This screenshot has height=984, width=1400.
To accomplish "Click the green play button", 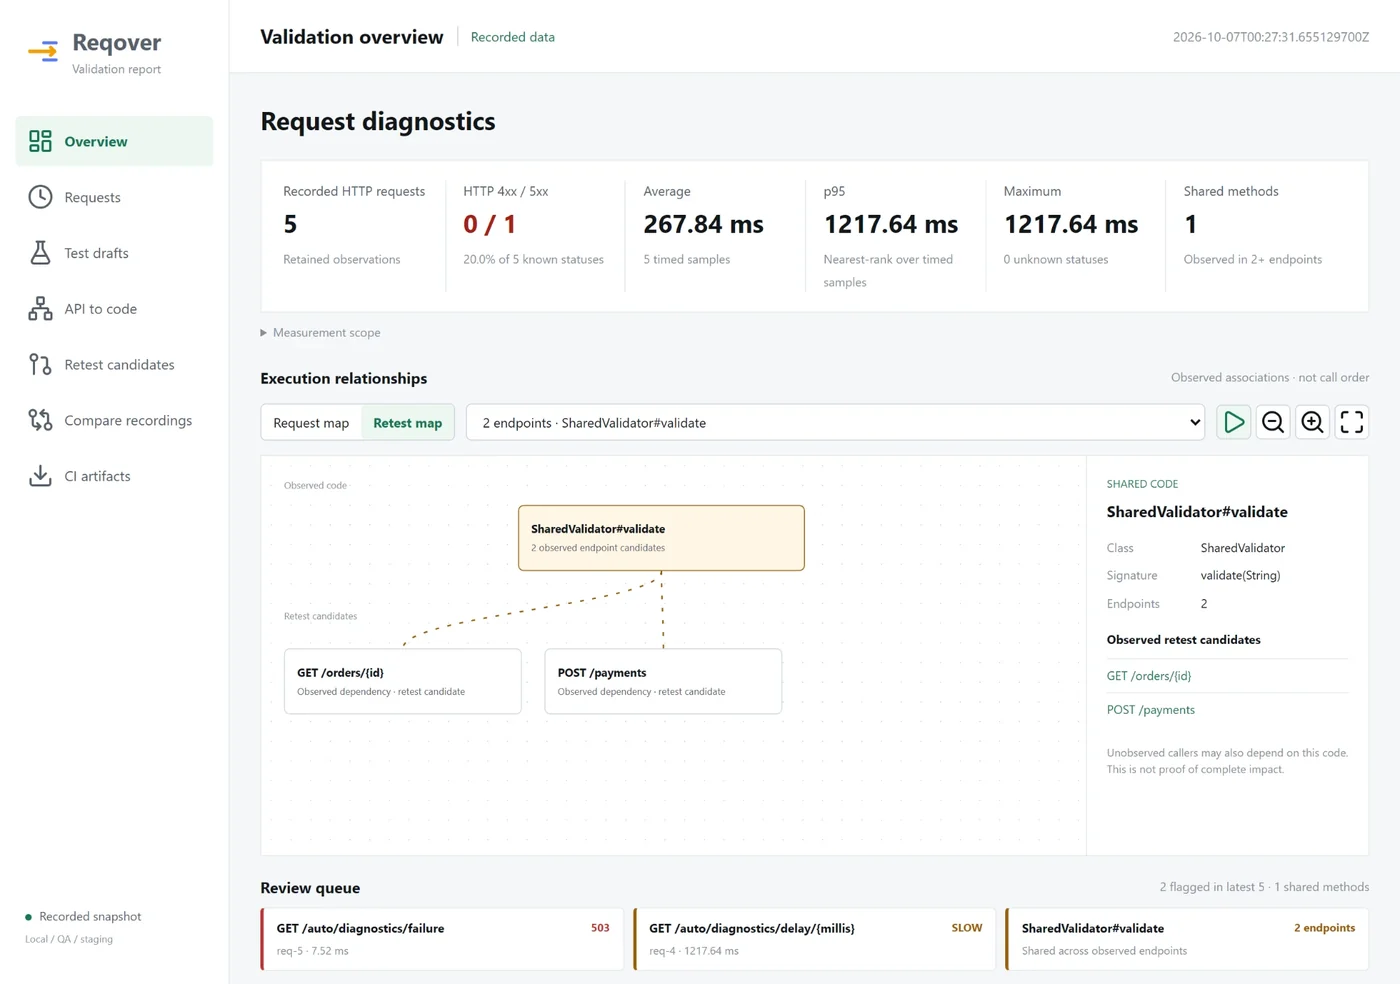I will click(x=1234, y=422).
